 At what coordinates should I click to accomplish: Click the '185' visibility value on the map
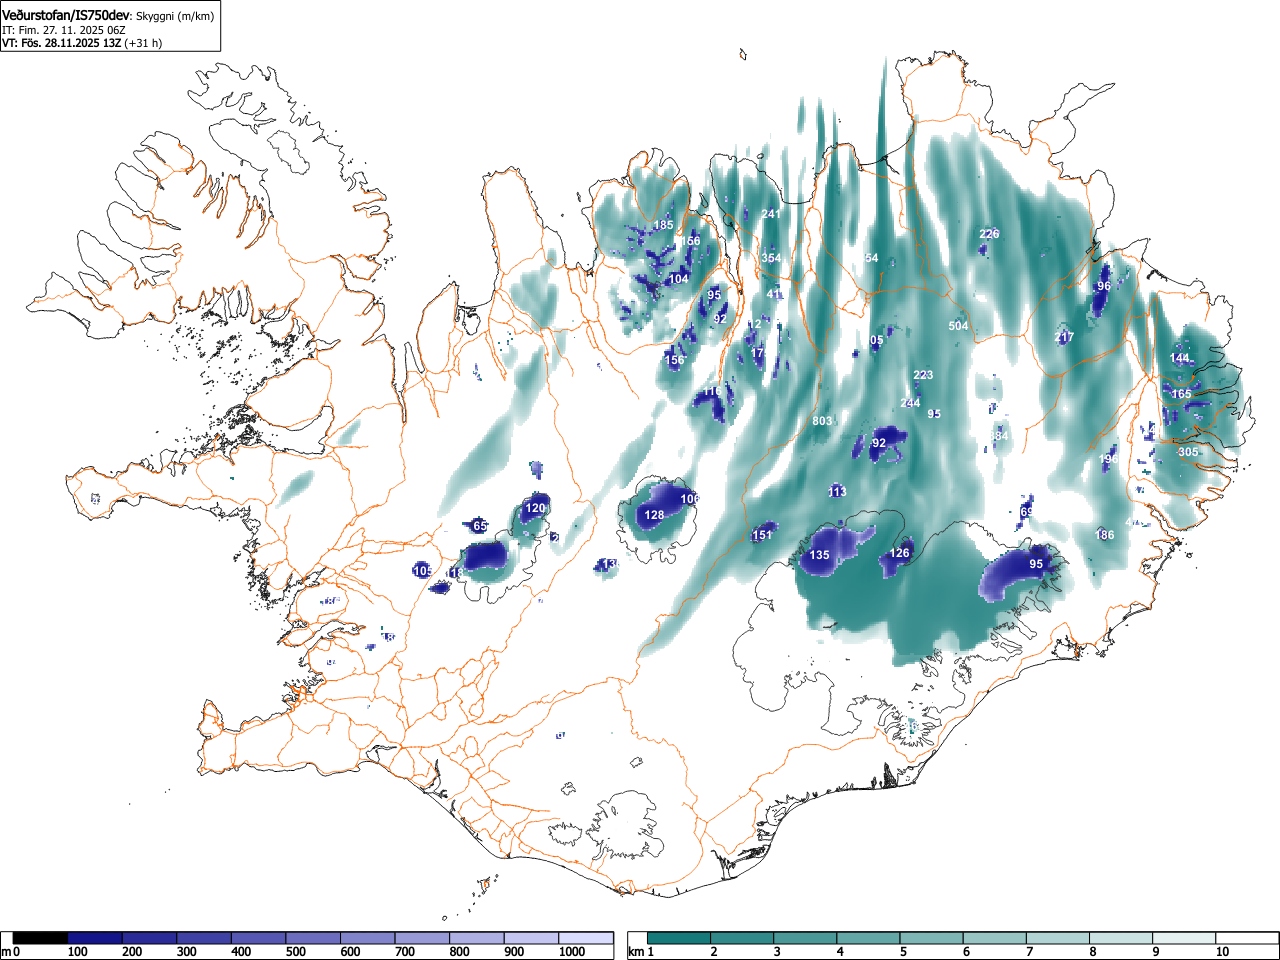[663, 226]
